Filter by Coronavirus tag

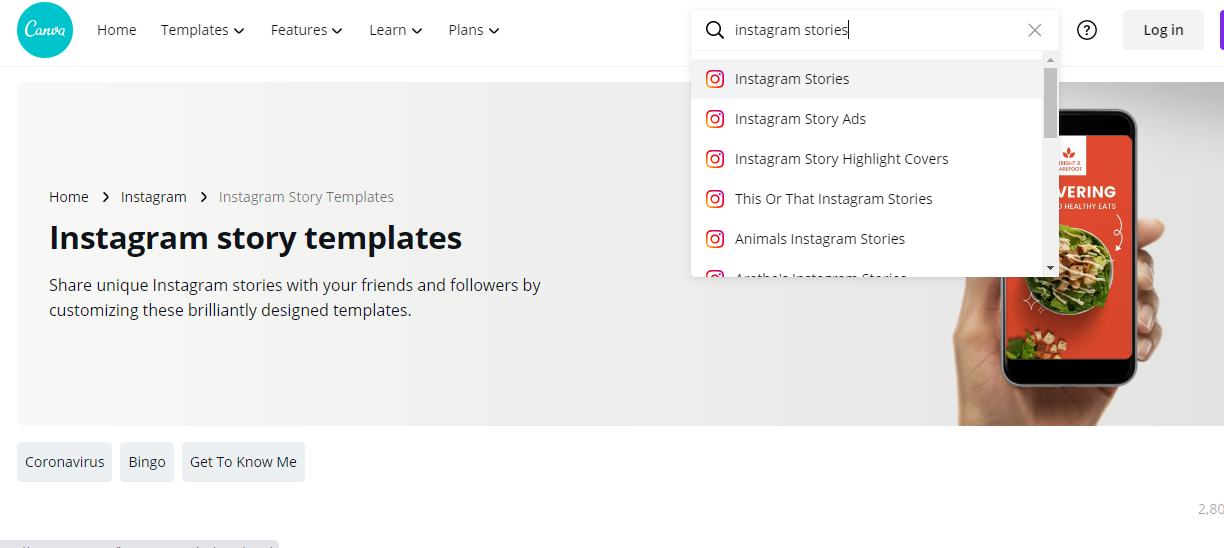pos(65,462)
